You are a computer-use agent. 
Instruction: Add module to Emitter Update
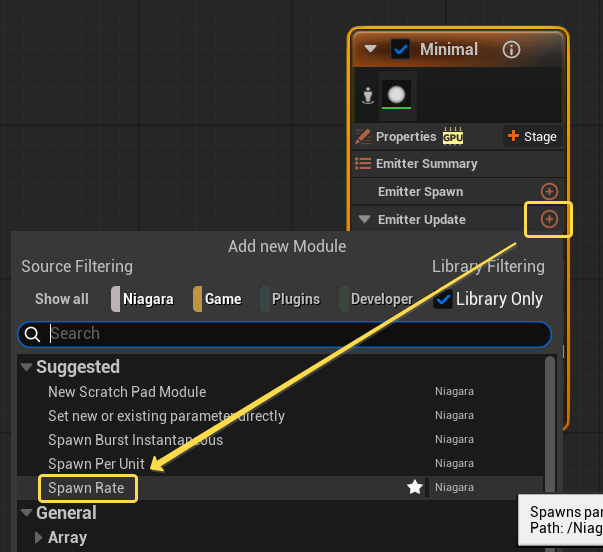[x=549, y=219]
